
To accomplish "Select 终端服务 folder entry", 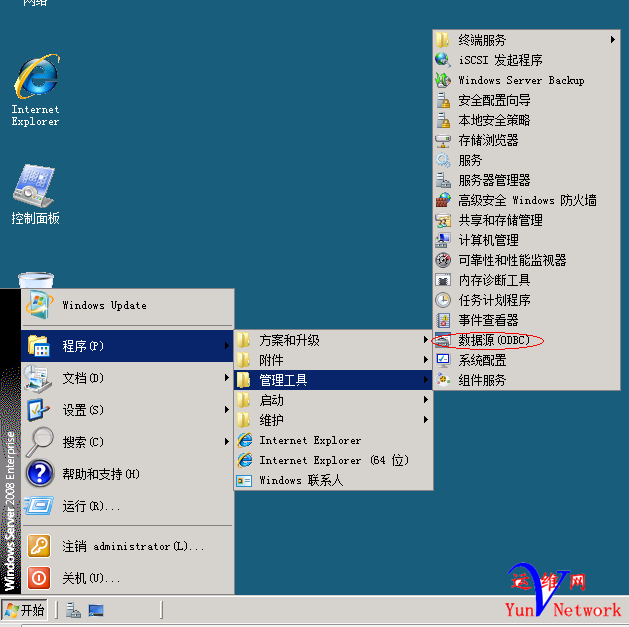I will click(526, 40).
